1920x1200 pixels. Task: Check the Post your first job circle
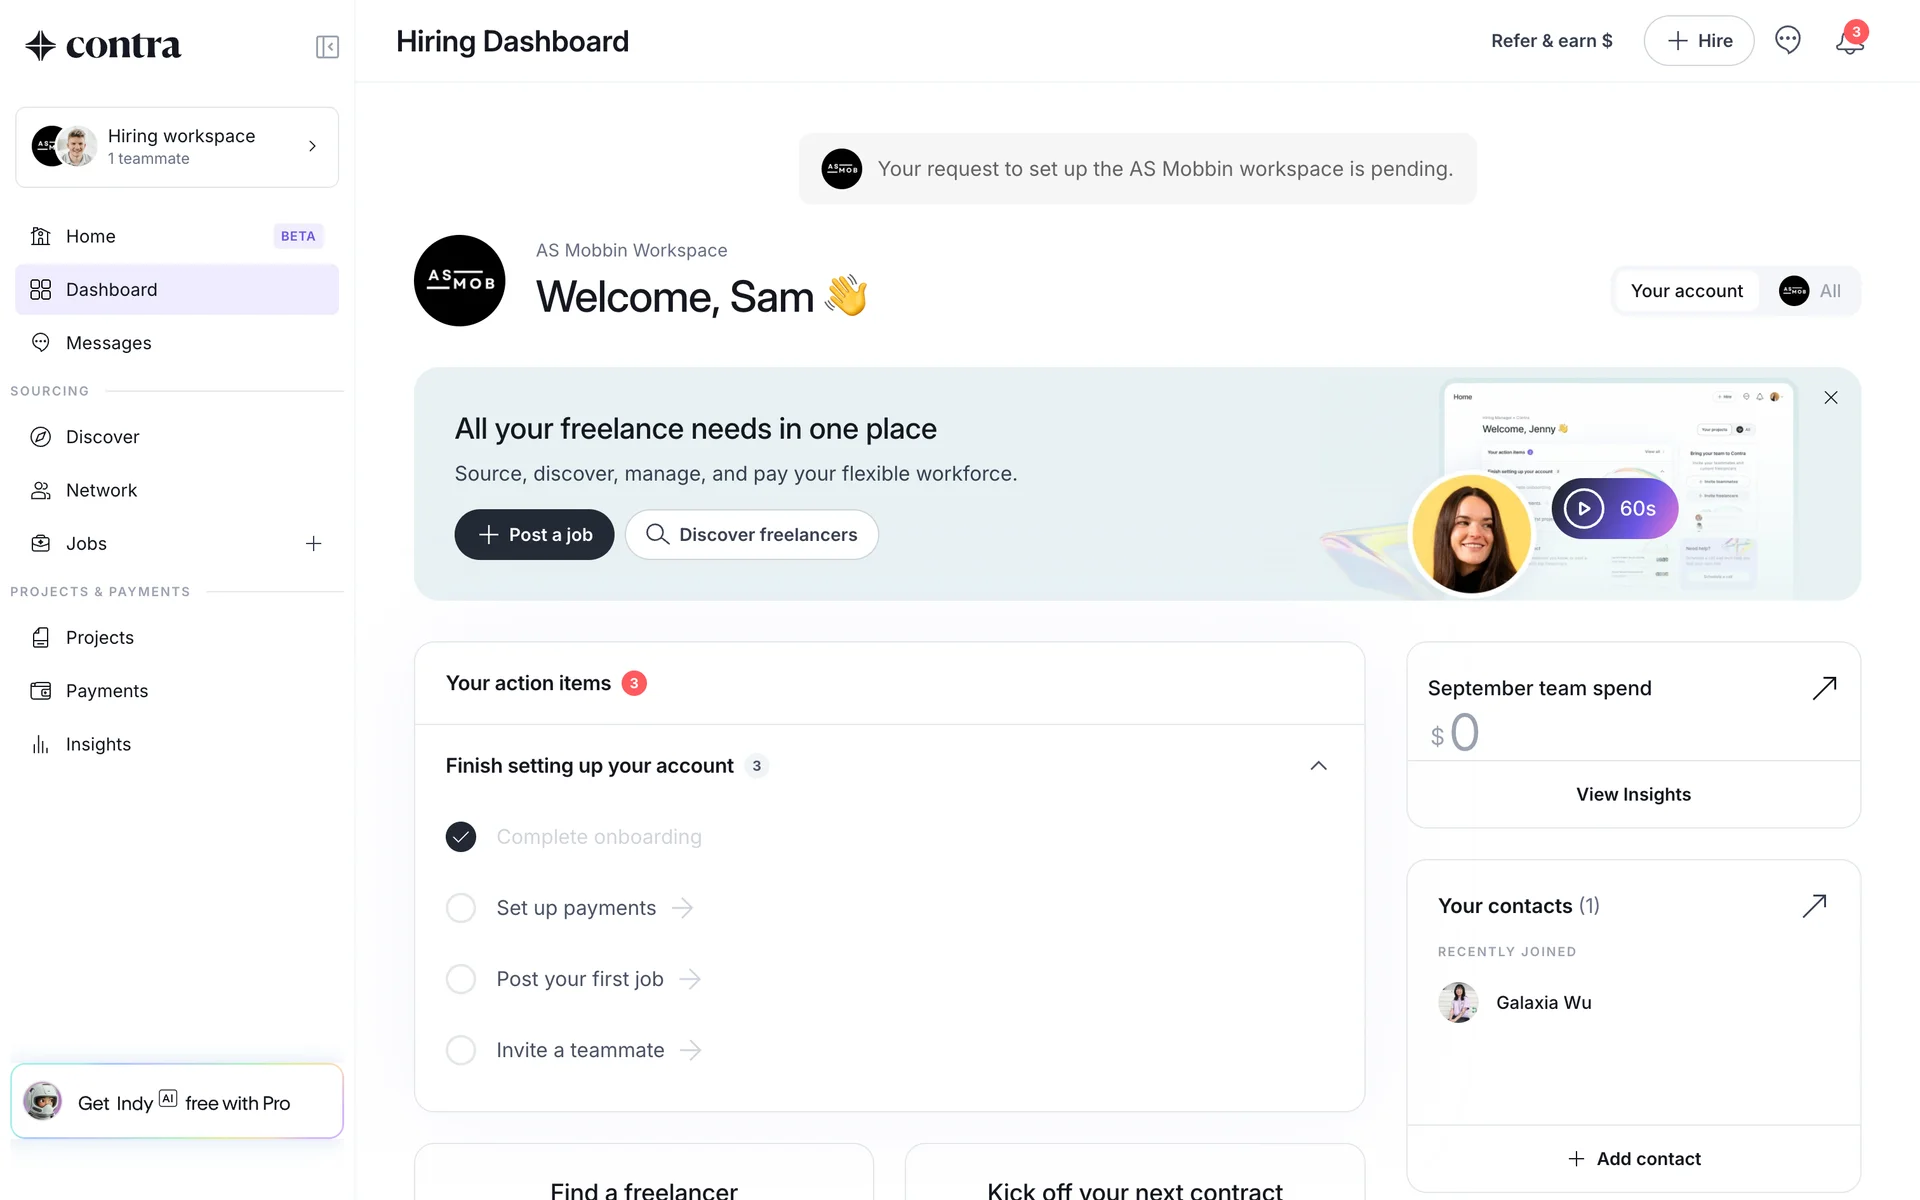(461, 979)
